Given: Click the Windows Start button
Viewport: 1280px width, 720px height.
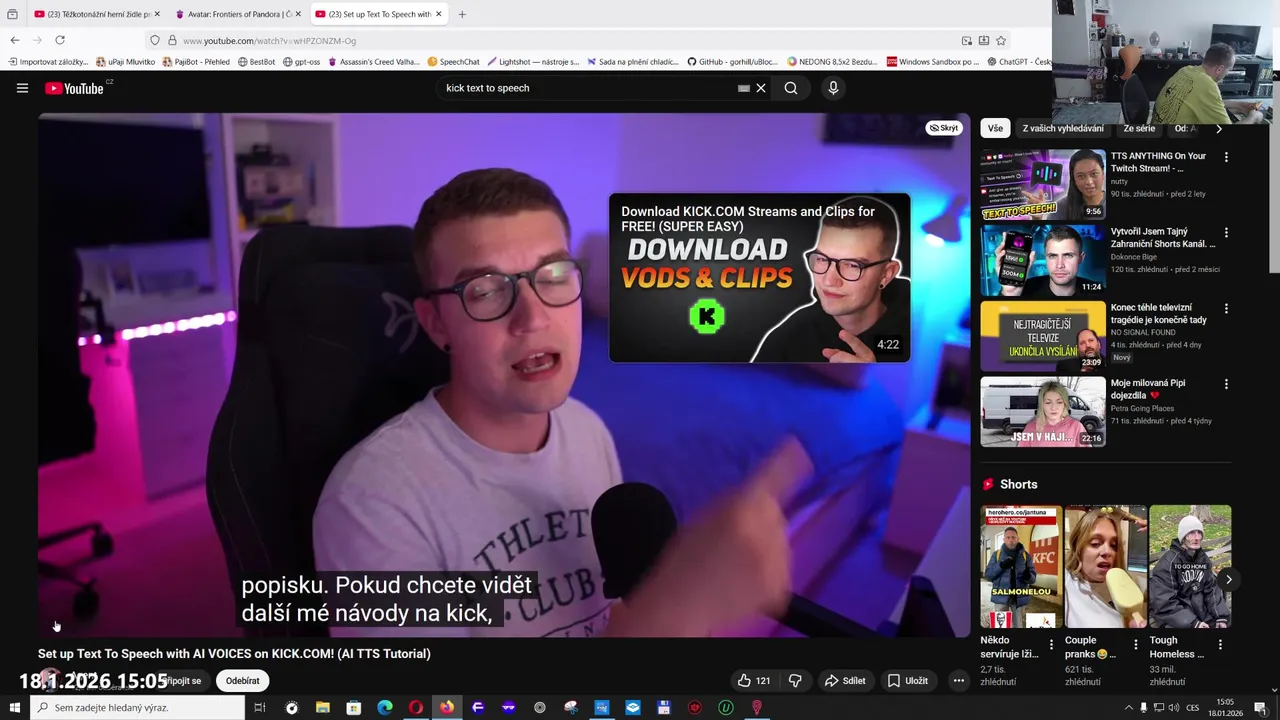Looking at the screenshot, I should [x=14, y=708].
